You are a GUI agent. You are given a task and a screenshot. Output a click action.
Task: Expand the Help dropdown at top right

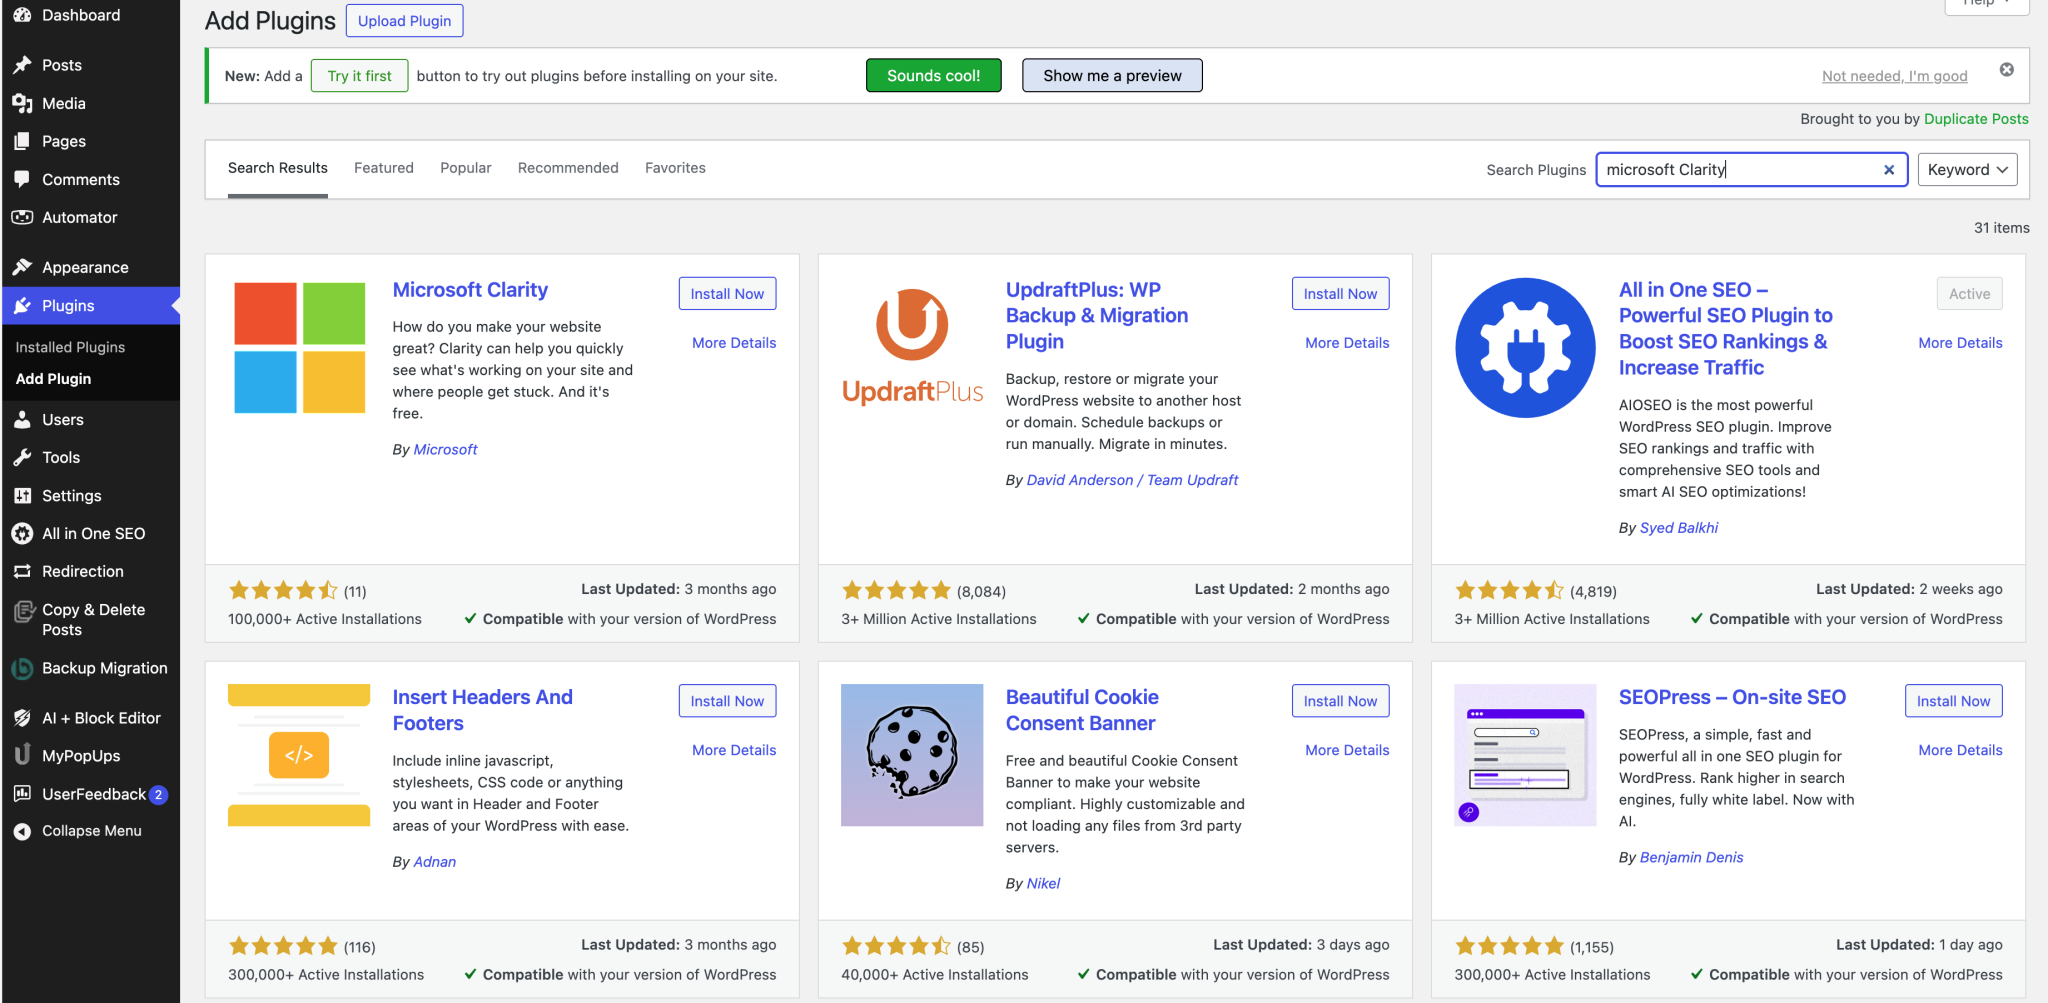[1985, 4]
